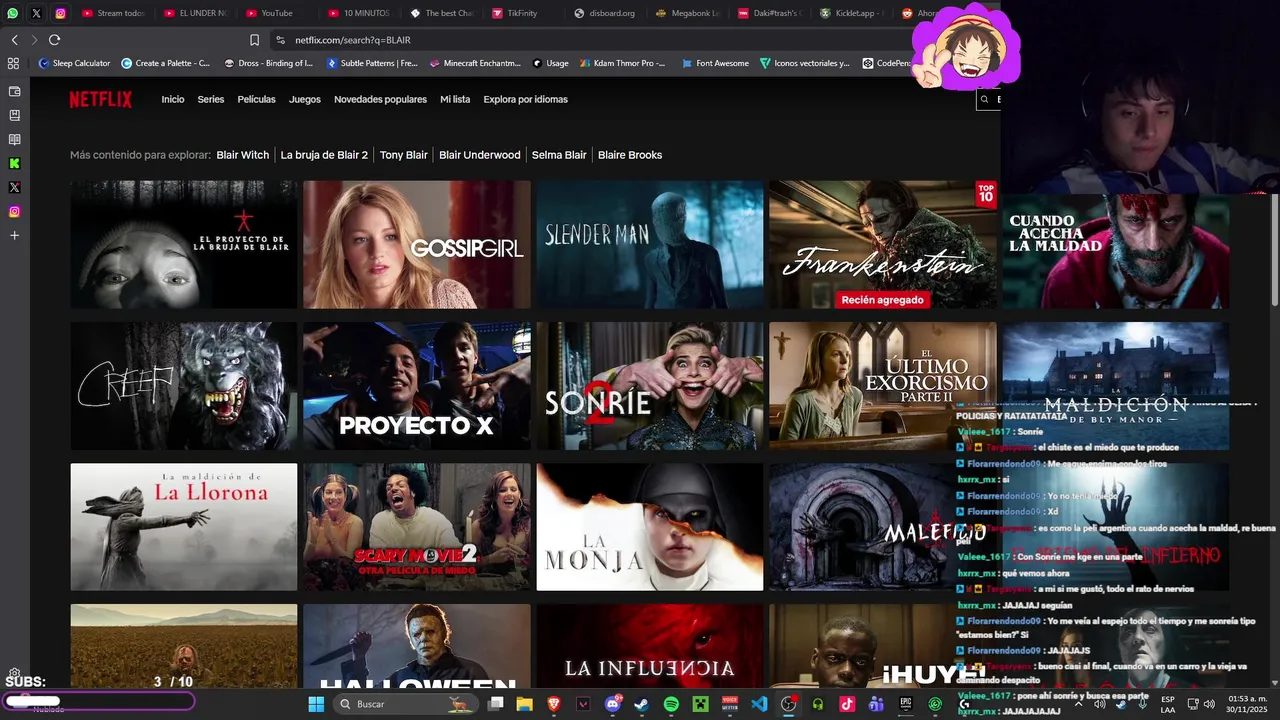Open La Influencia title card

coord(650,647)
